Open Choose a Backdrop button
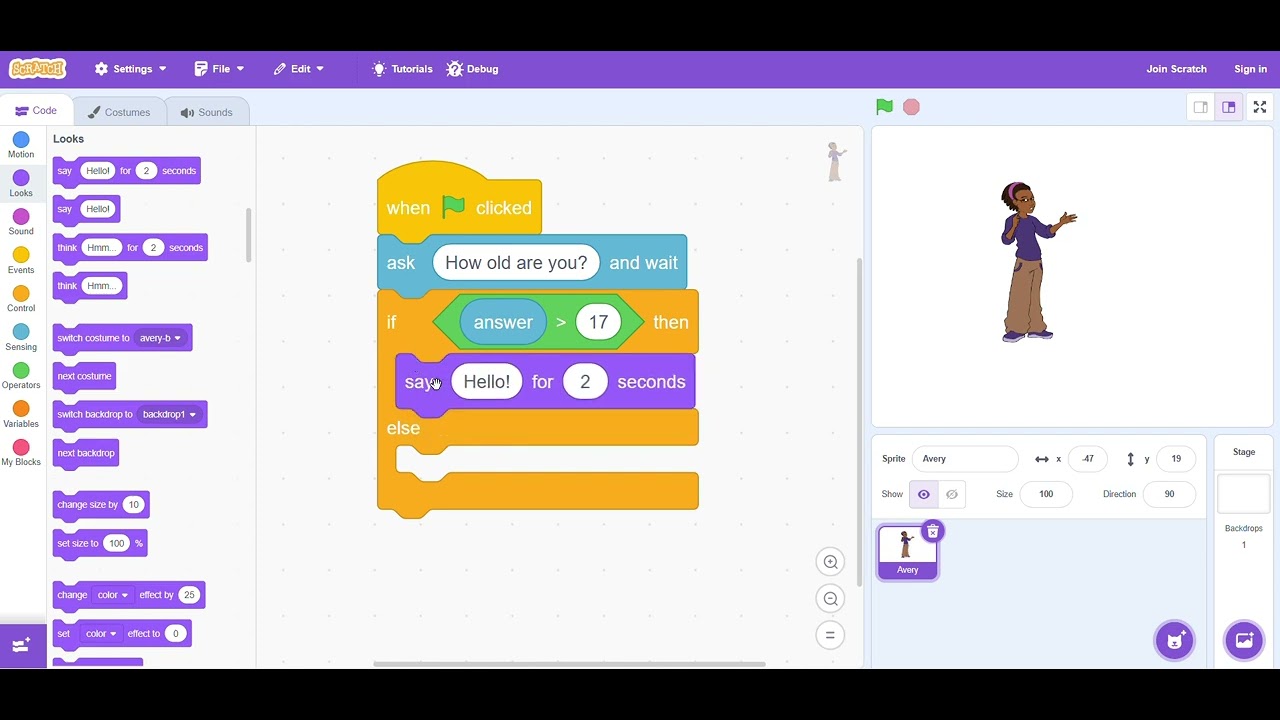 (1244, 640)
